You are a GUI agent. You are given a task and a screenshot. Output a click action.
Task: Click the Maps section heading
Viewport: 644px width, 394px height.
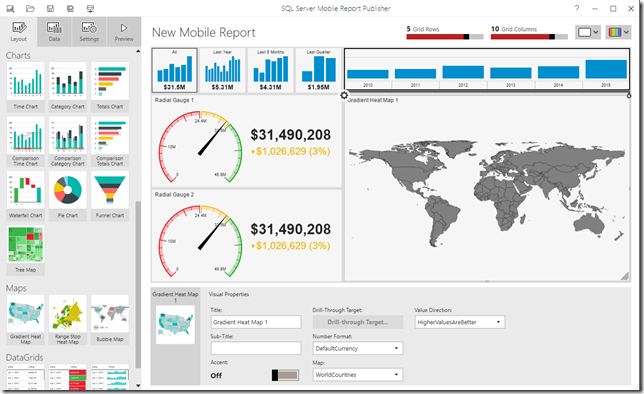tap(16, 288)
